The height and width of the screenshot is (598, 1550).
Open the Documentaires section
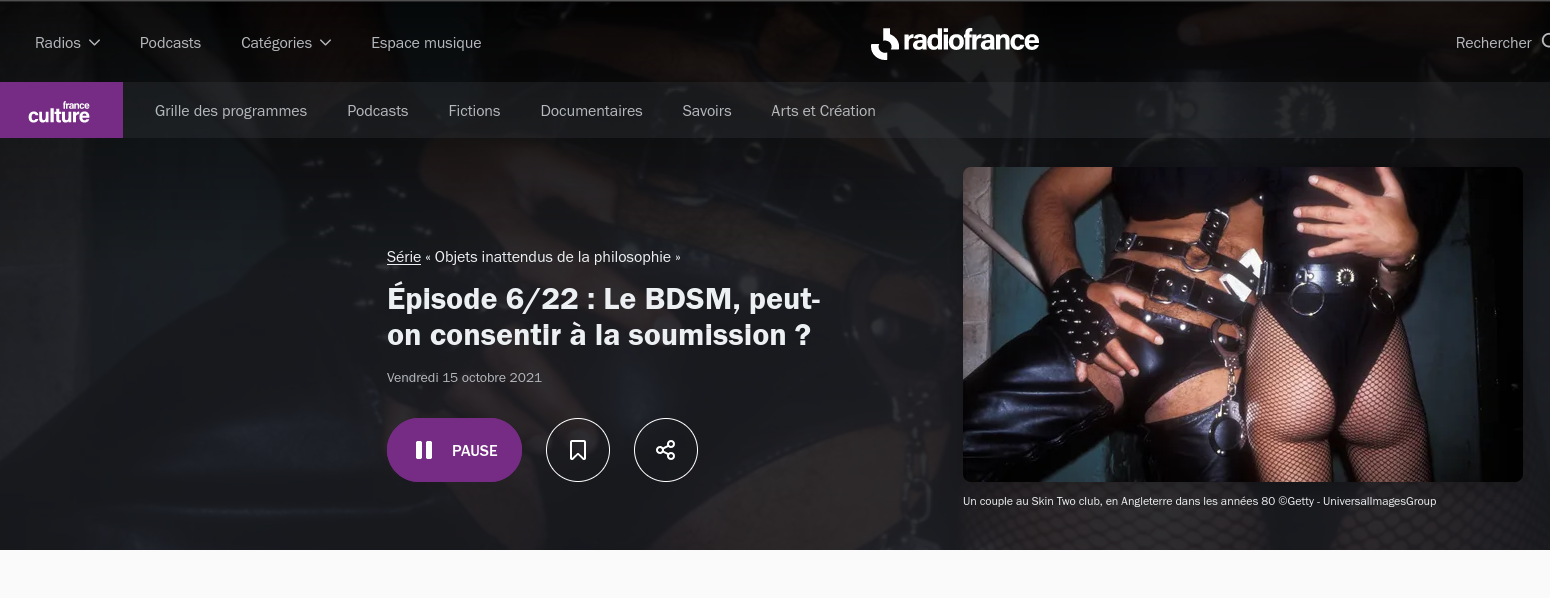(x=591, y=111)
